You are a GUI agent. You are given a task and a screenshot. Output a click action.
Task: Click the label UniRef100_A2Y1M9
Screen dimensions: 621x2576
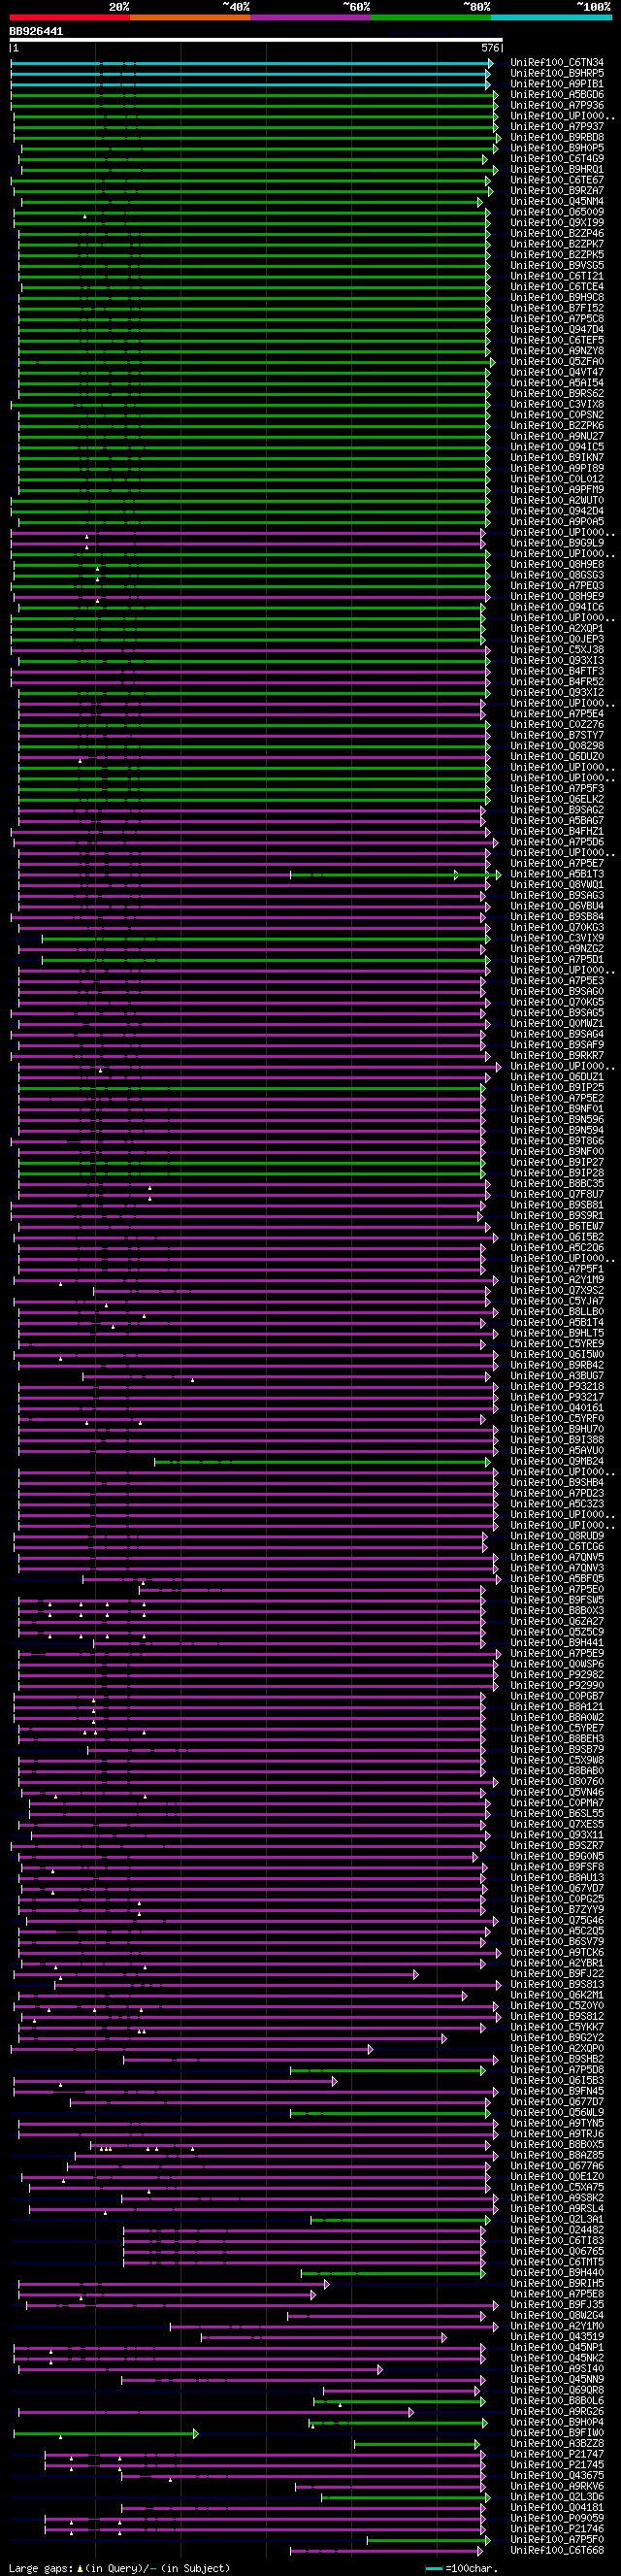pos(557,1279)
